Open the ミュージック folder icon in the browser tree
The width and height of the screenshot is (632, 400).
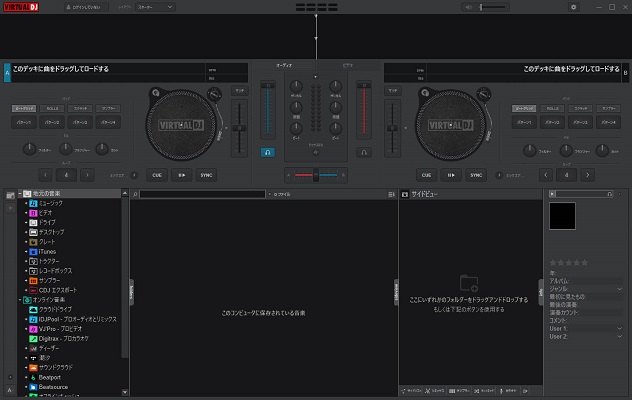pyautogui.click(x=33, y=203)
